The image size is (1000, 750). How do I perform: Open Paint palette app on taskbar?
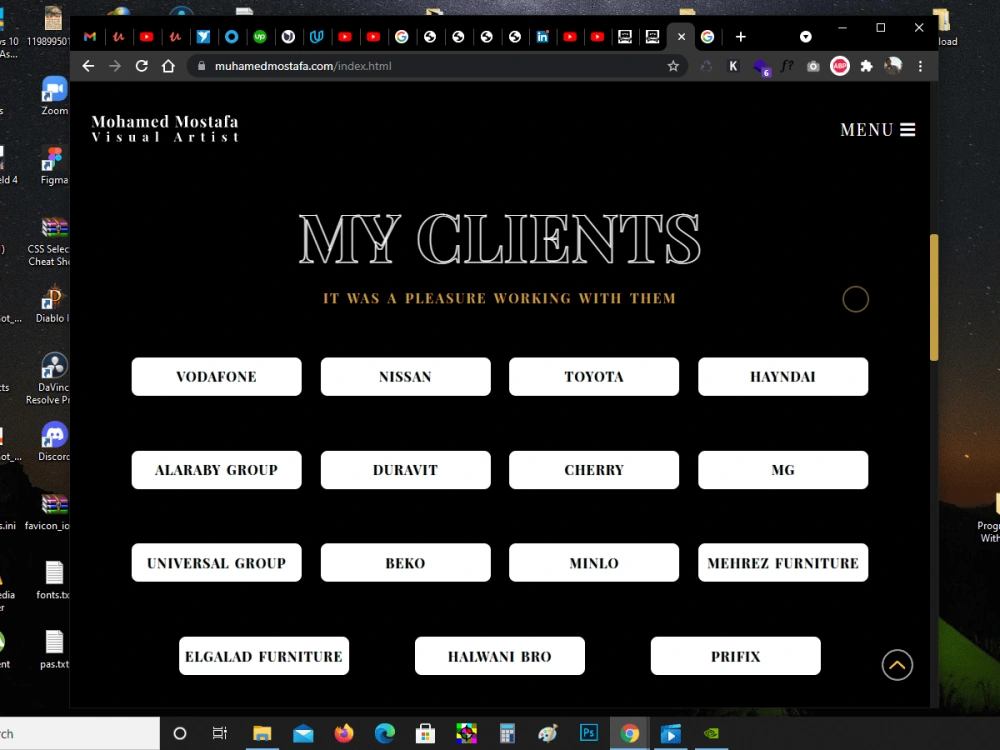pos(548,733)
